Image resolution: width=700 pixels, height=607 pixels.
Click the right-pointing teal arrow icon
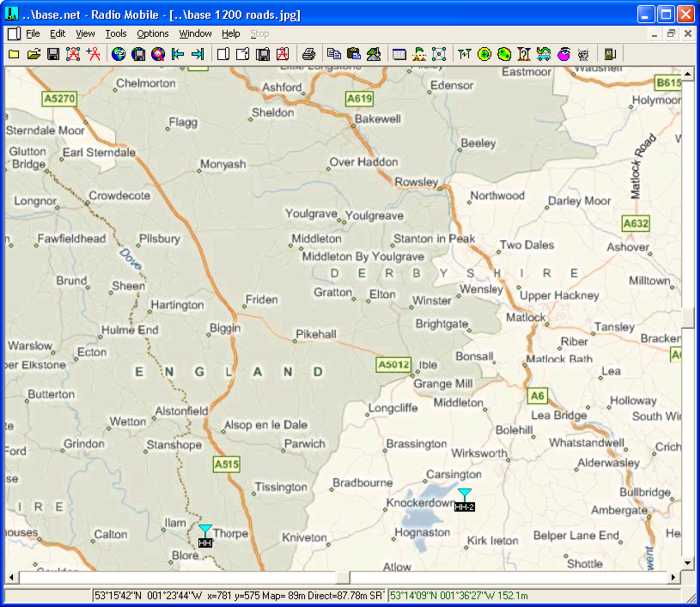197,54
